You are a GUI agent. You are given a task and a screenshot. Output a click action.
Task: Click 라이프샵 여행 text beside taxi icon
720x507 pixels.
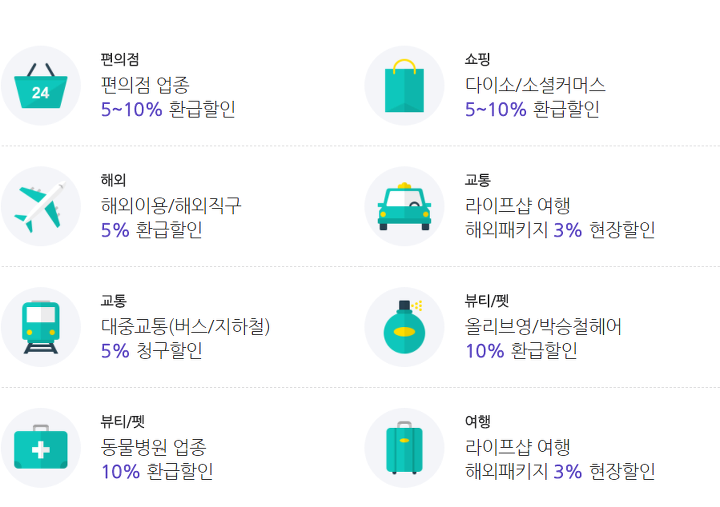[518, 205]
